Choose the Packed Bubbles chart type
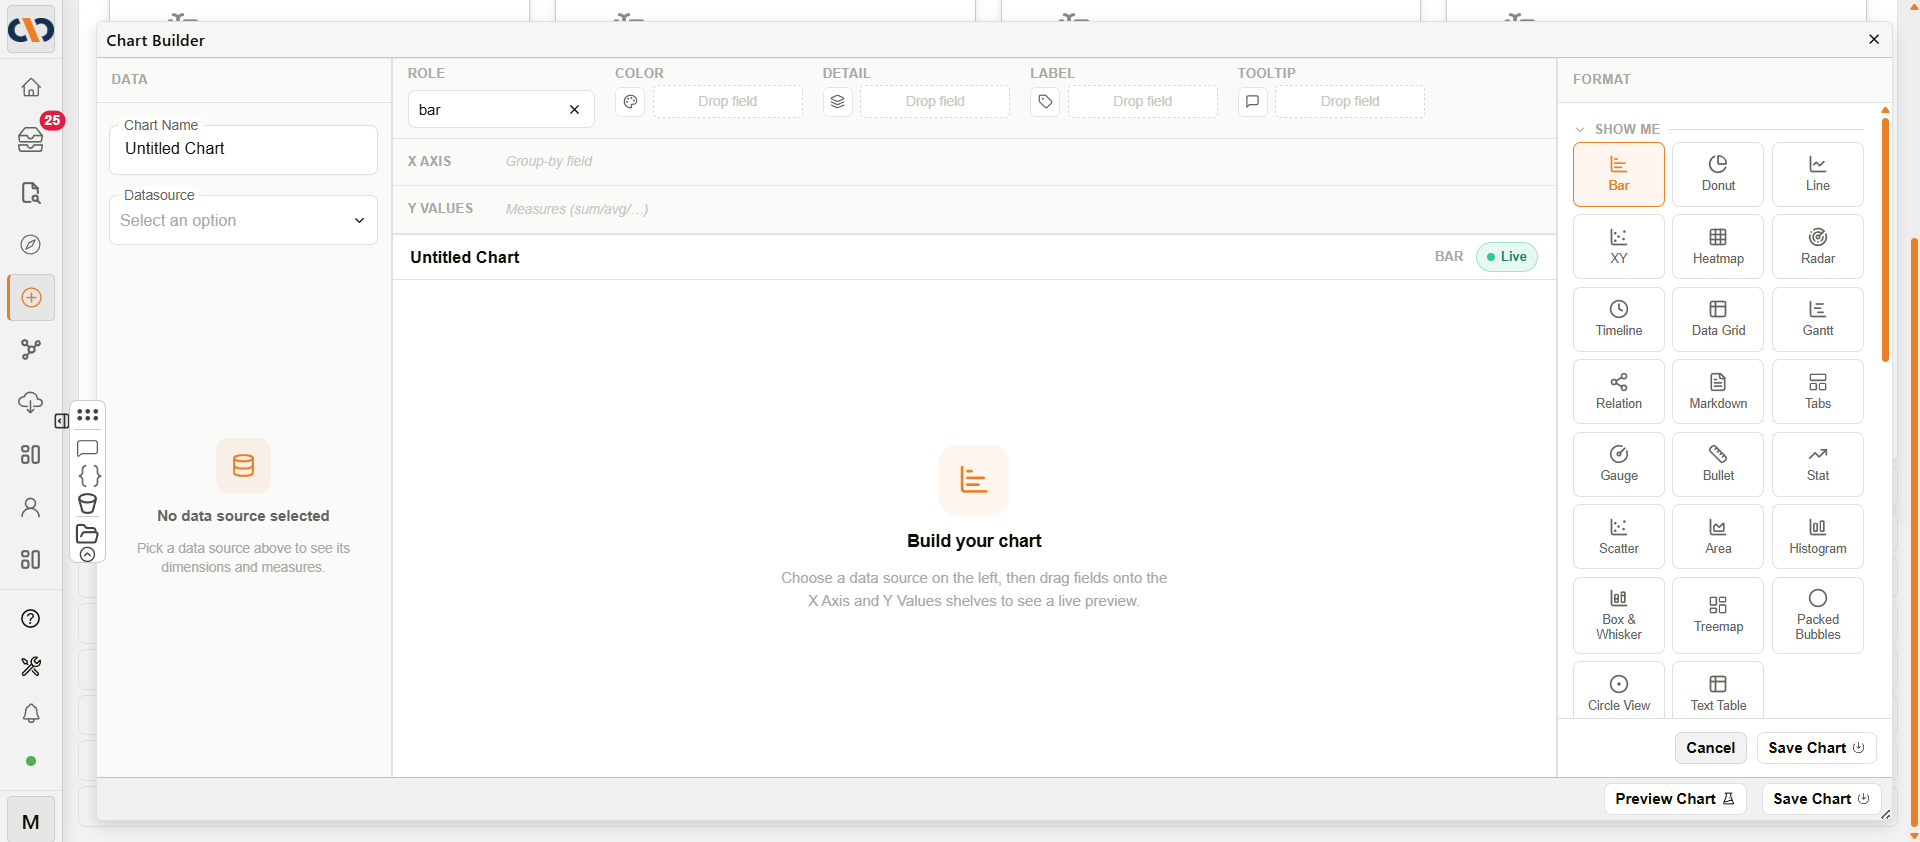Image resolution: width=1920 pixels, height=842 pixels. (1817, 615)
